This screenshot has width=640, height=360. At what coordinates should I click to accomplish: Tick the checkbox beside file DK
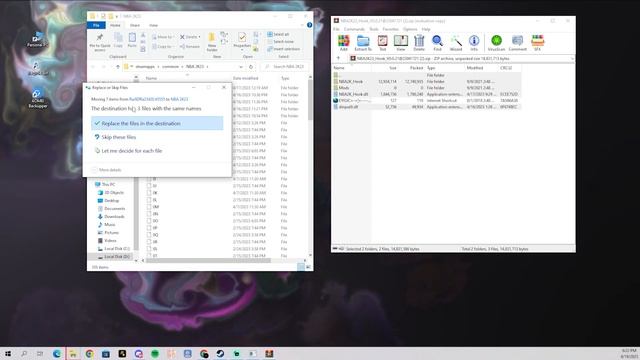149,193
